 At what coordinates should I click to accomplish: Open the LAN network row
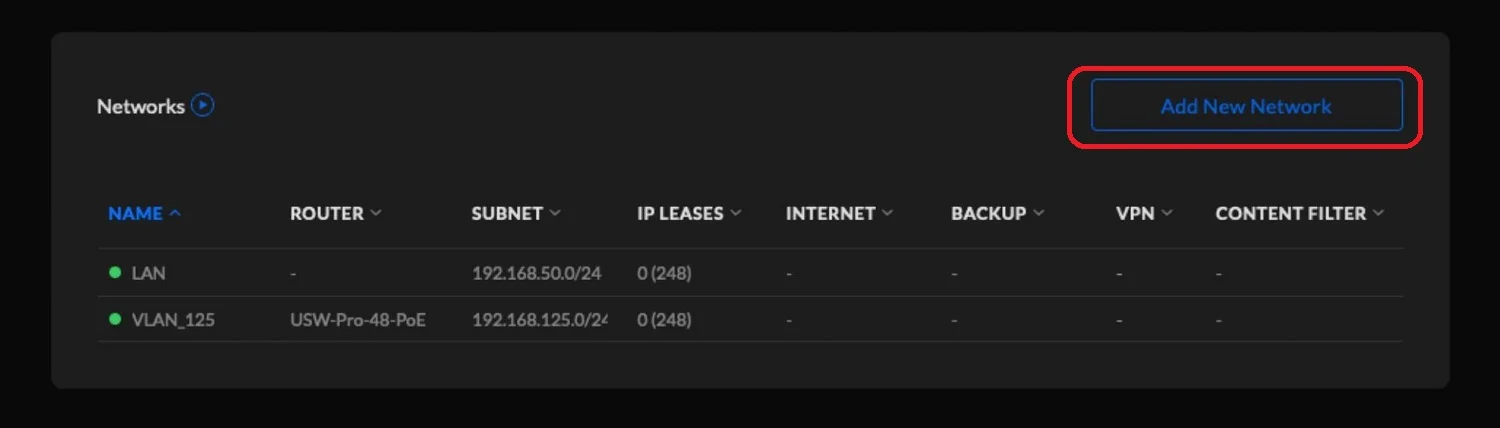(148, 273)
